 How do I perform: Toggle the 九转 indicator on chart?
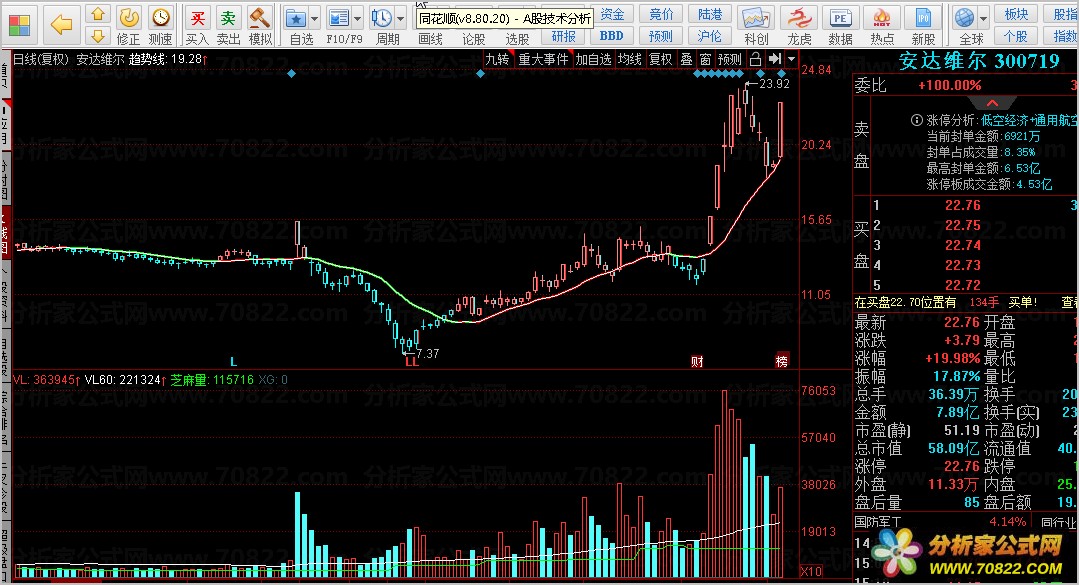498,60
